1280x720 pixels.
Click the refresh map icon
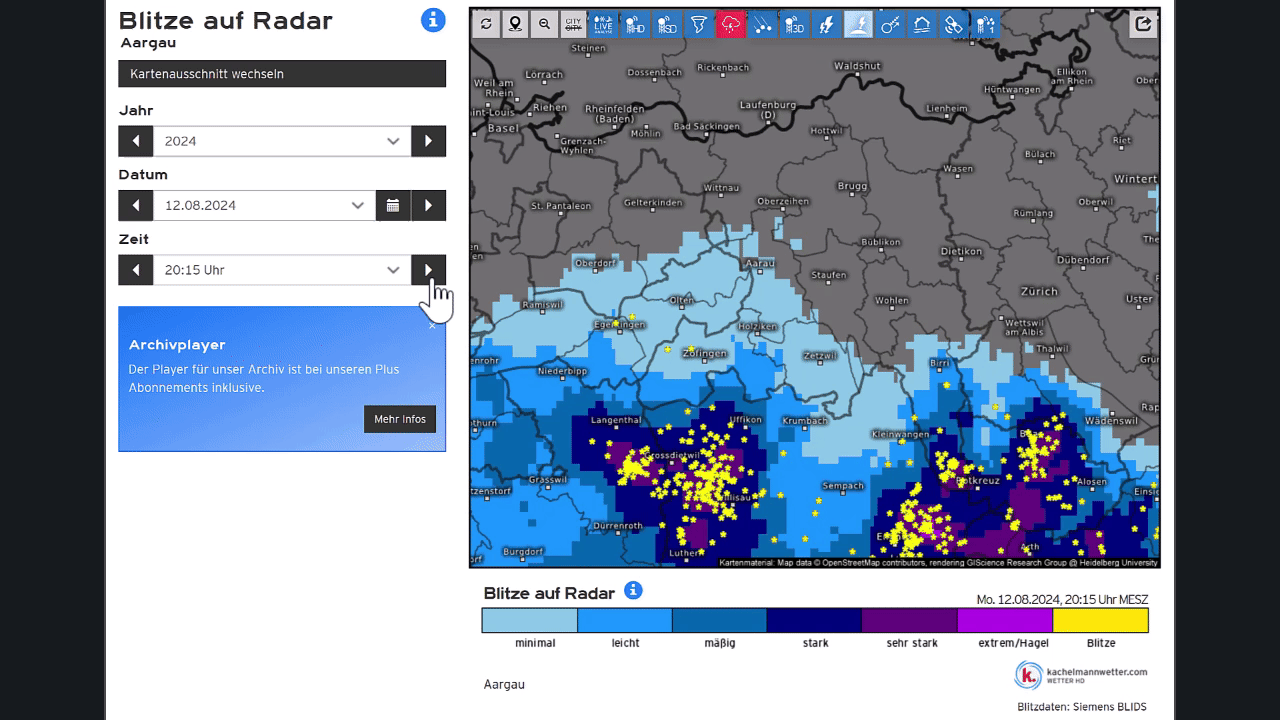point(486,25)
